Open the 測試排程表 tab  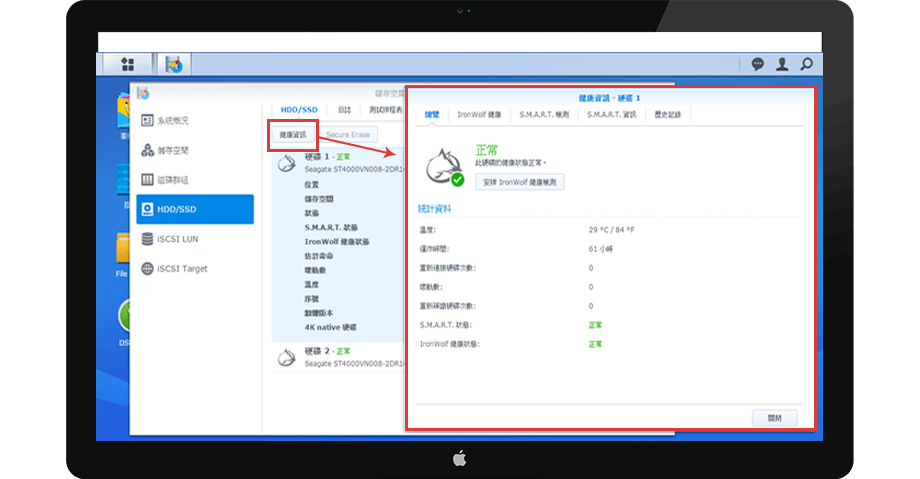(386, 110)
